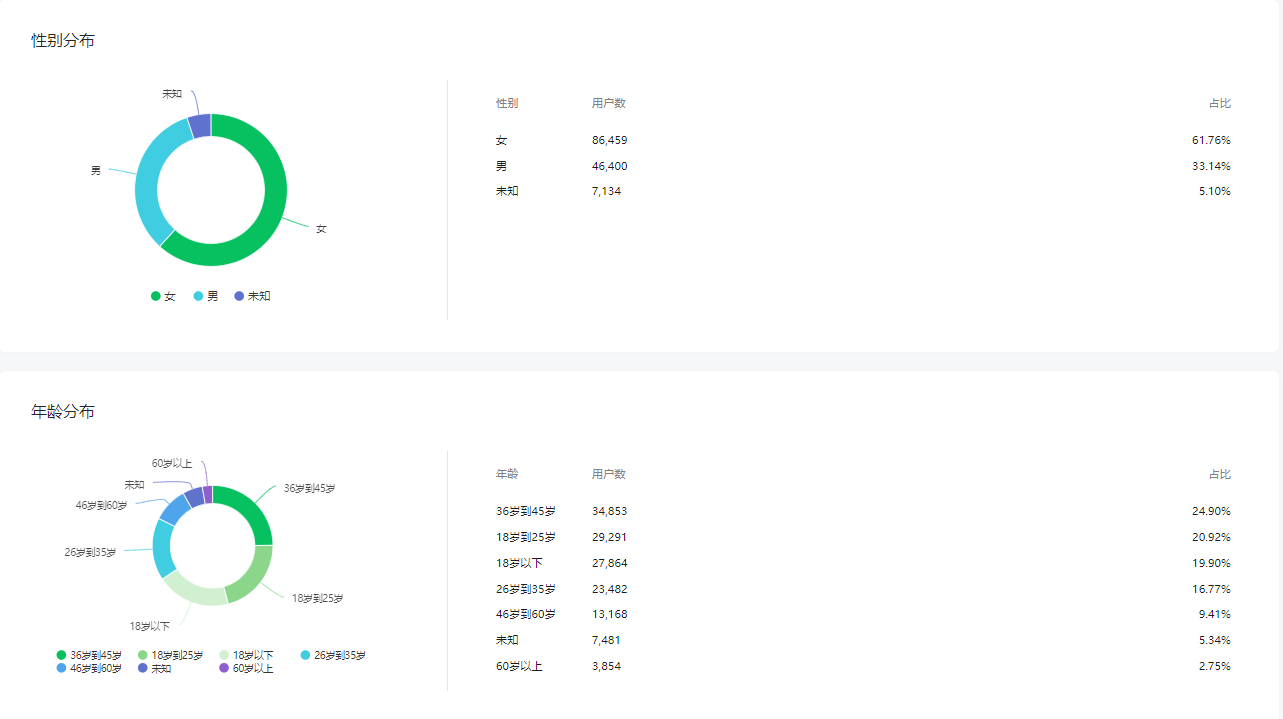Toggle 26岁到35岁 legend item in age chart
The image size is (1283, 719).
(333, 655)
